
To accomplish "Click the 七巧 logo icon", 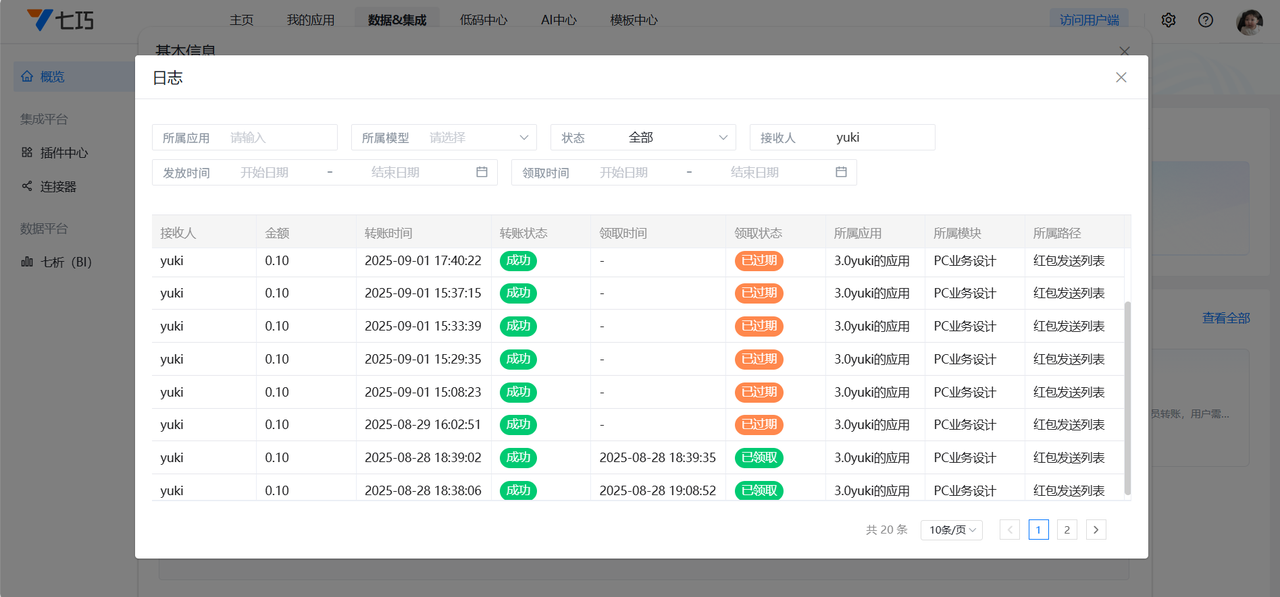I will (40, 20).
